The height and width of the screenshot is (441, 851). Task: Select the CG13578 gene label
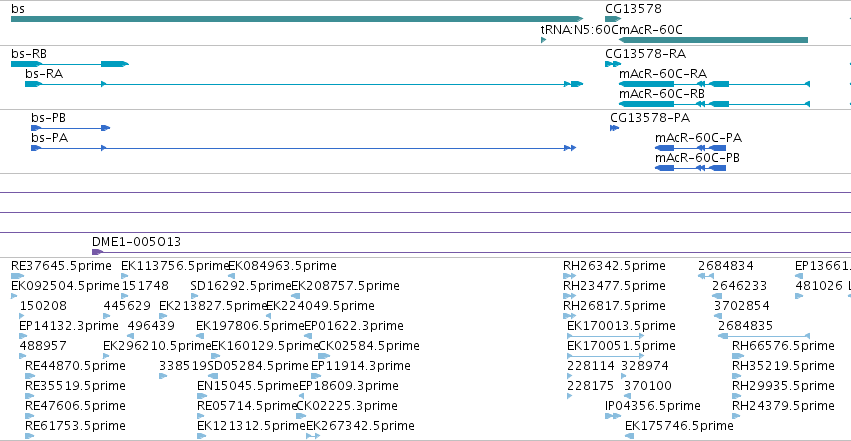point(633,9)
